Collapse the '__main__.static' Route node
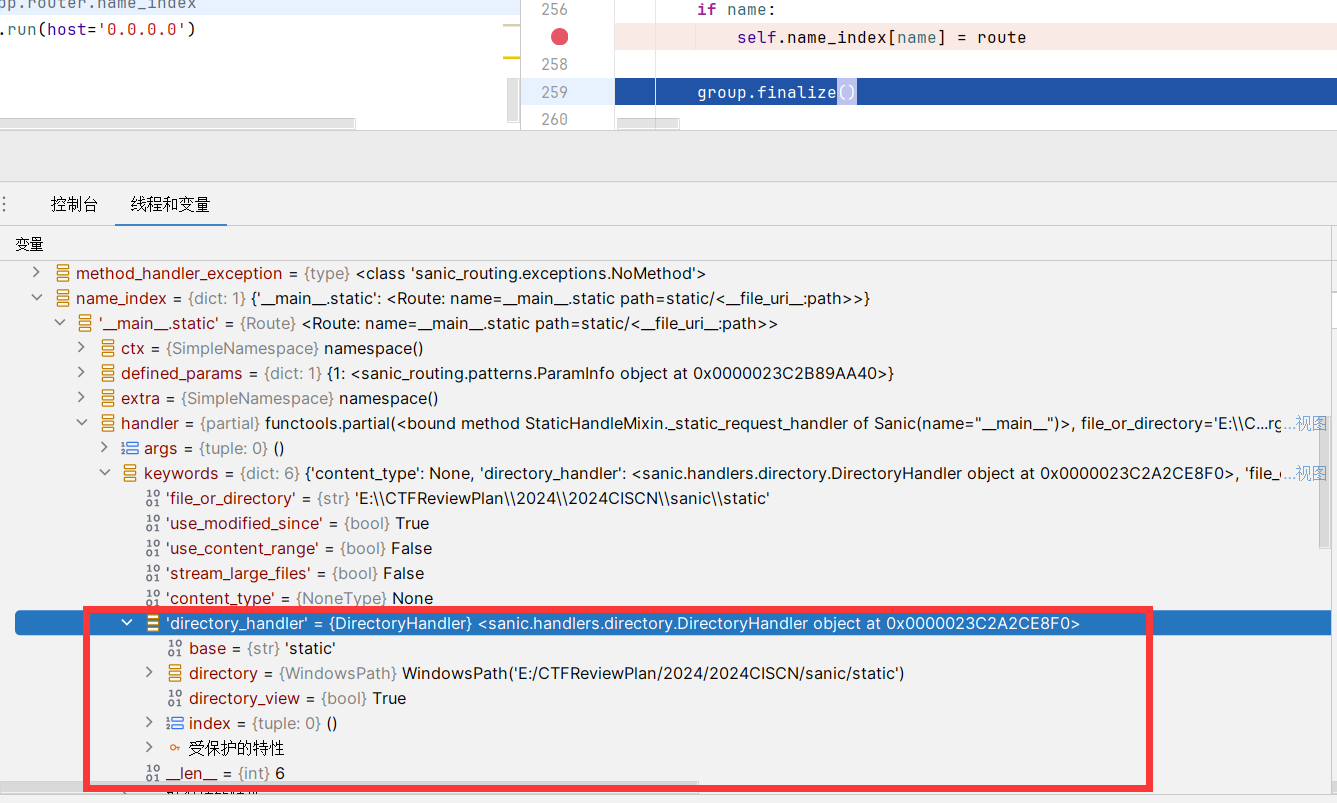The width and height of the screenshot is (1337, 803). click(x=59, y=323)
